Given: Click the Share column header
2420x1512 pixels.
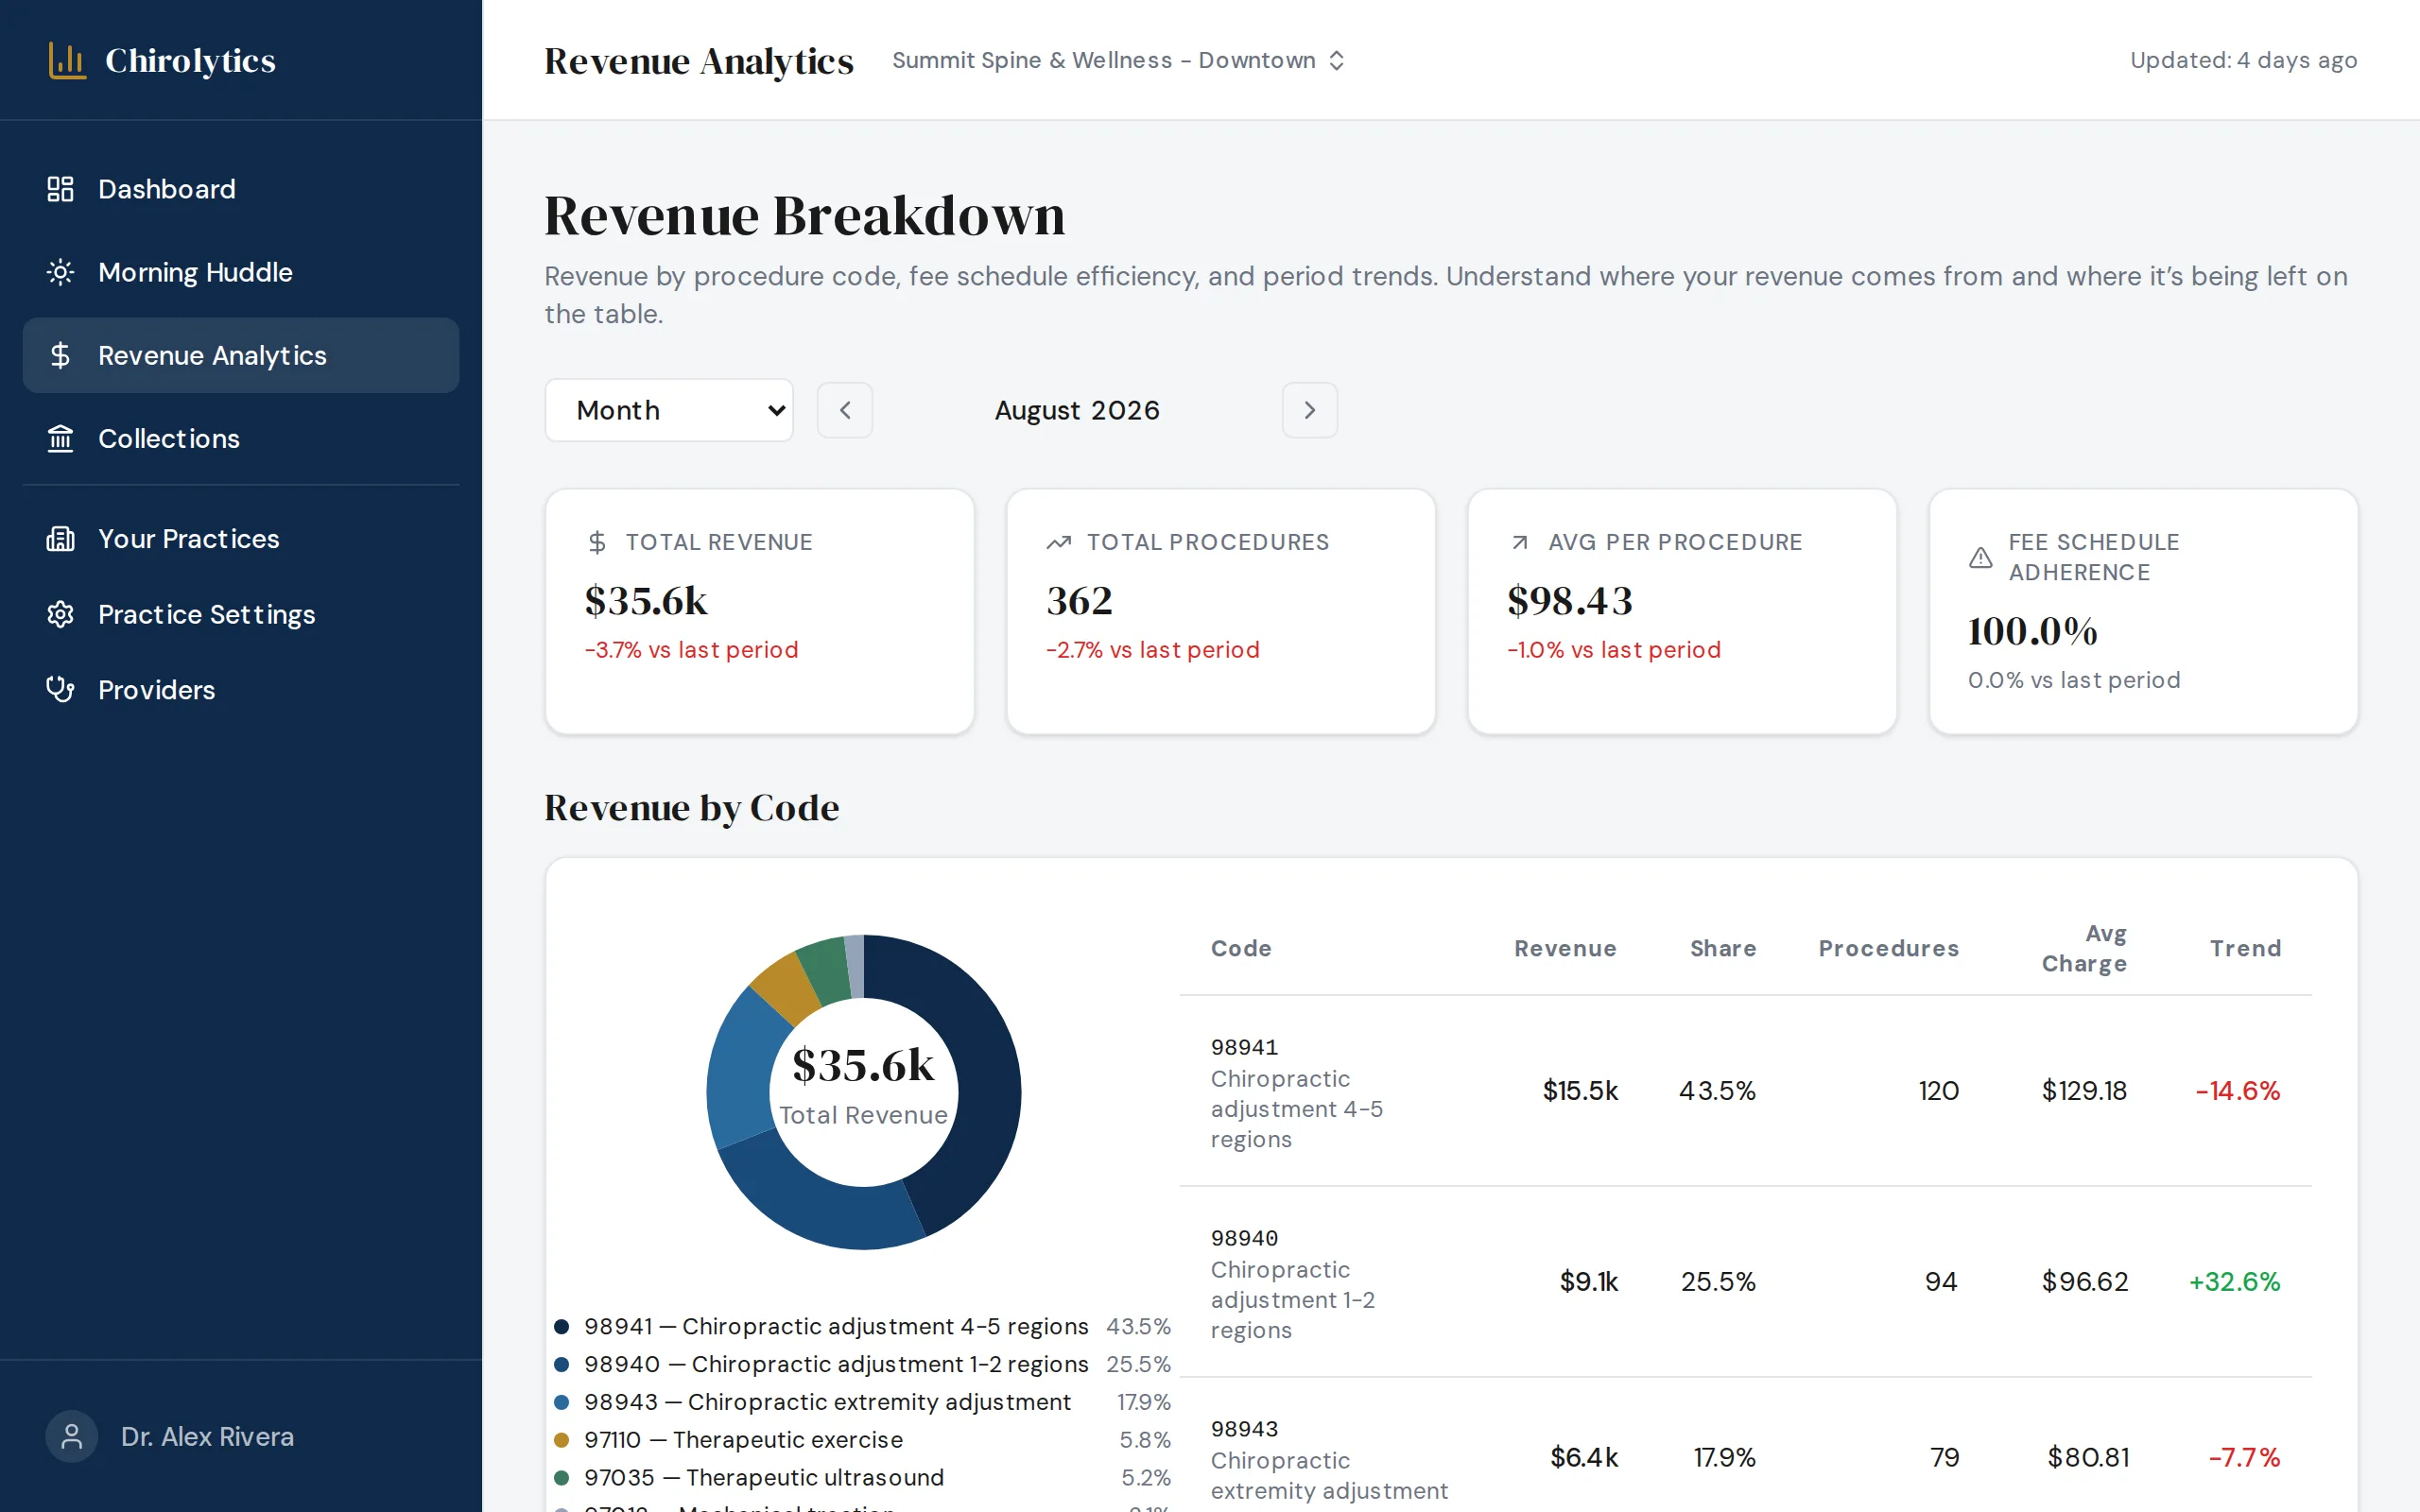Looking at the screenshot, I should pyautogui.click(x=1723, y=948).
